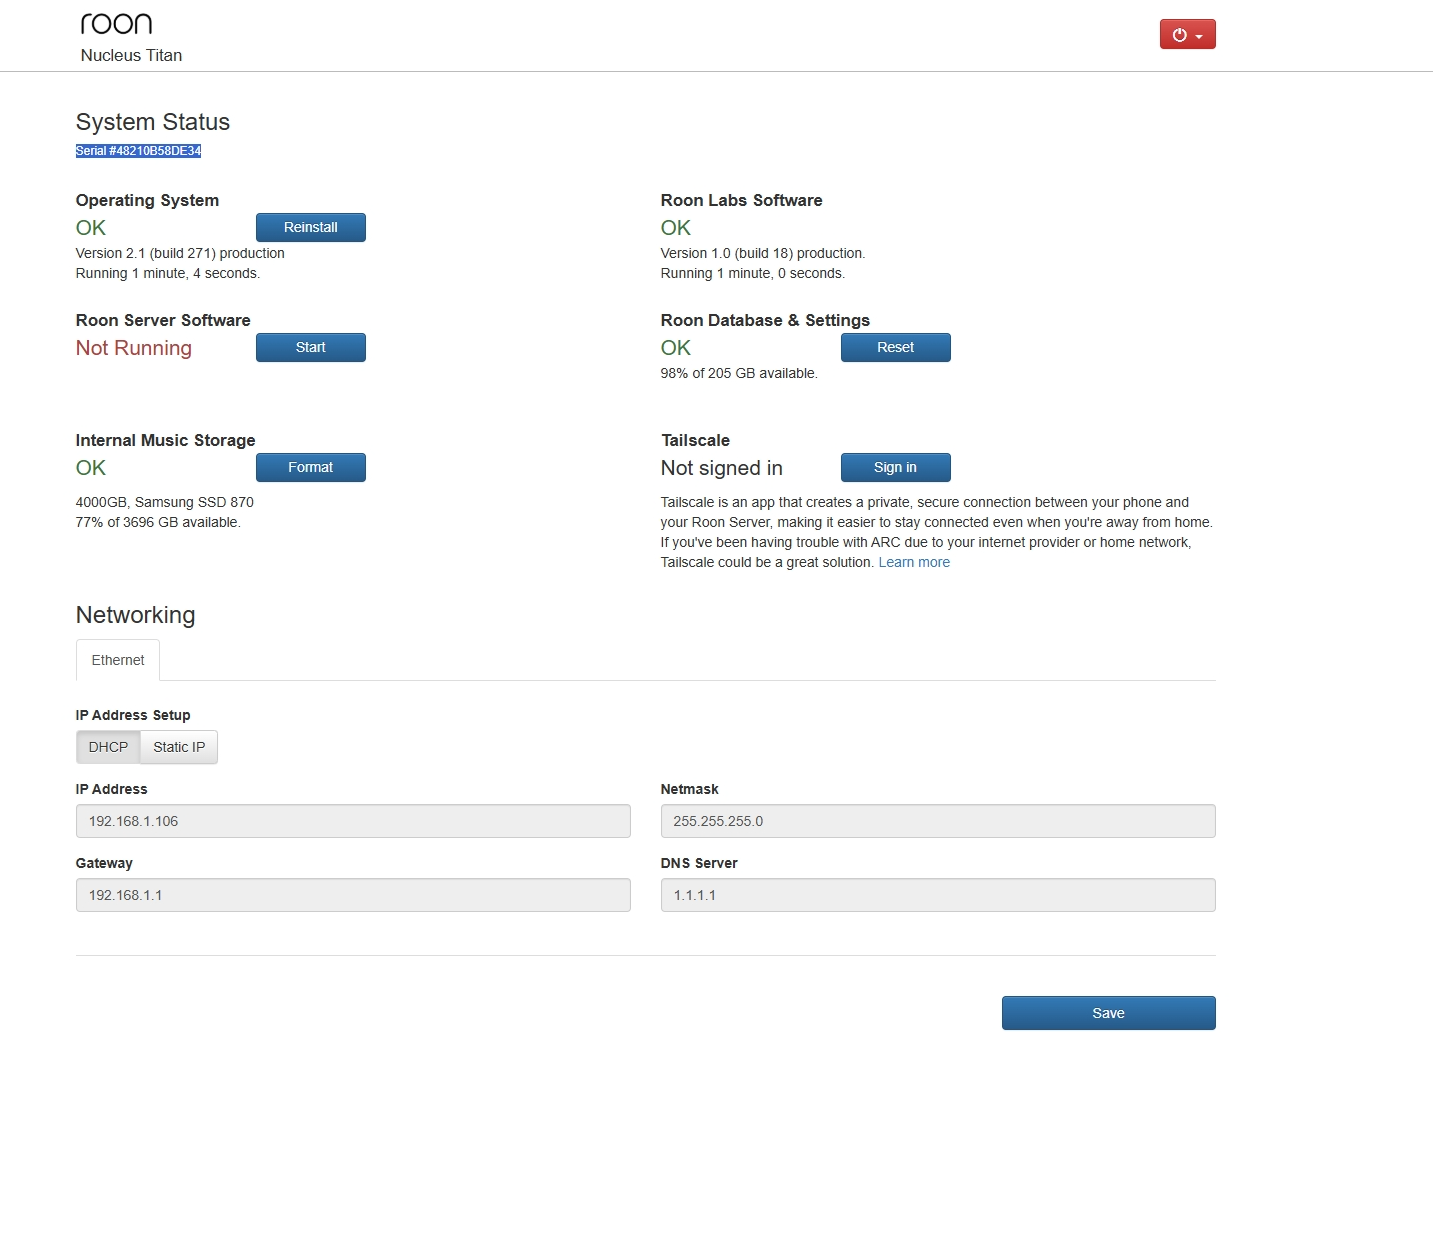Click the 'IP Address Setup' label
The height and width of the screenshot is (1256, 1433).
(x=133, y=715)
